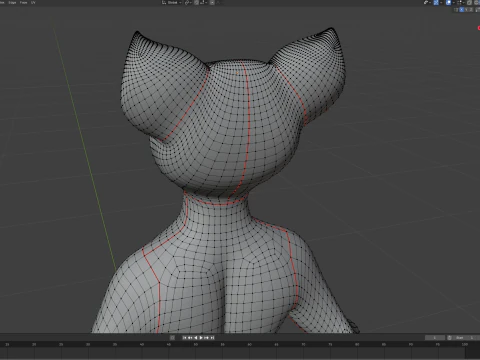Open the proportional editing falloff menu
The image size is (480, 360).
point(219,2)
